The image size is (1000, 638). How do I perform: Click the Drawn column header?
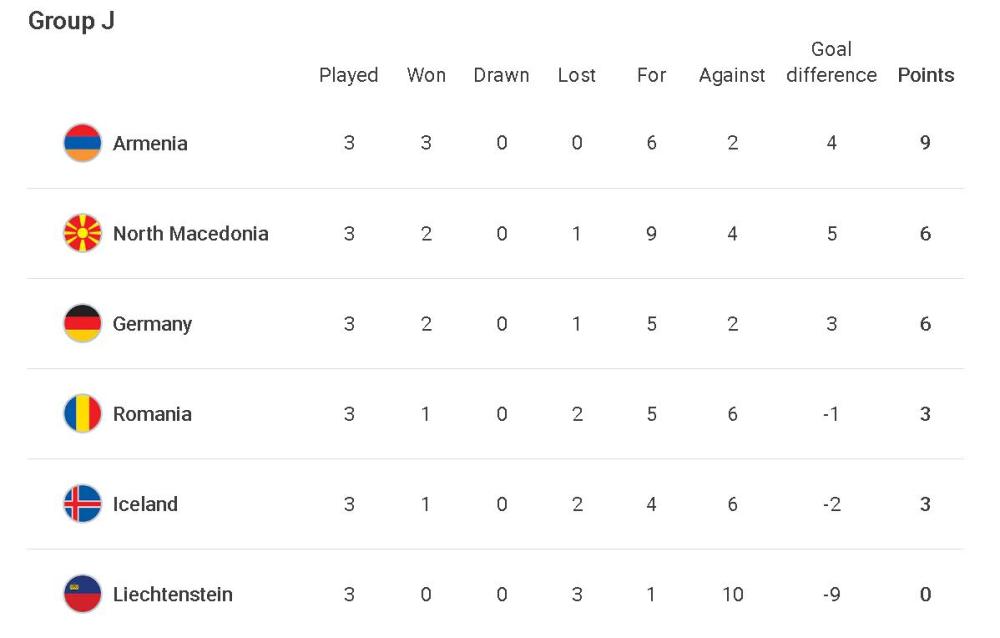coord(501,75)
